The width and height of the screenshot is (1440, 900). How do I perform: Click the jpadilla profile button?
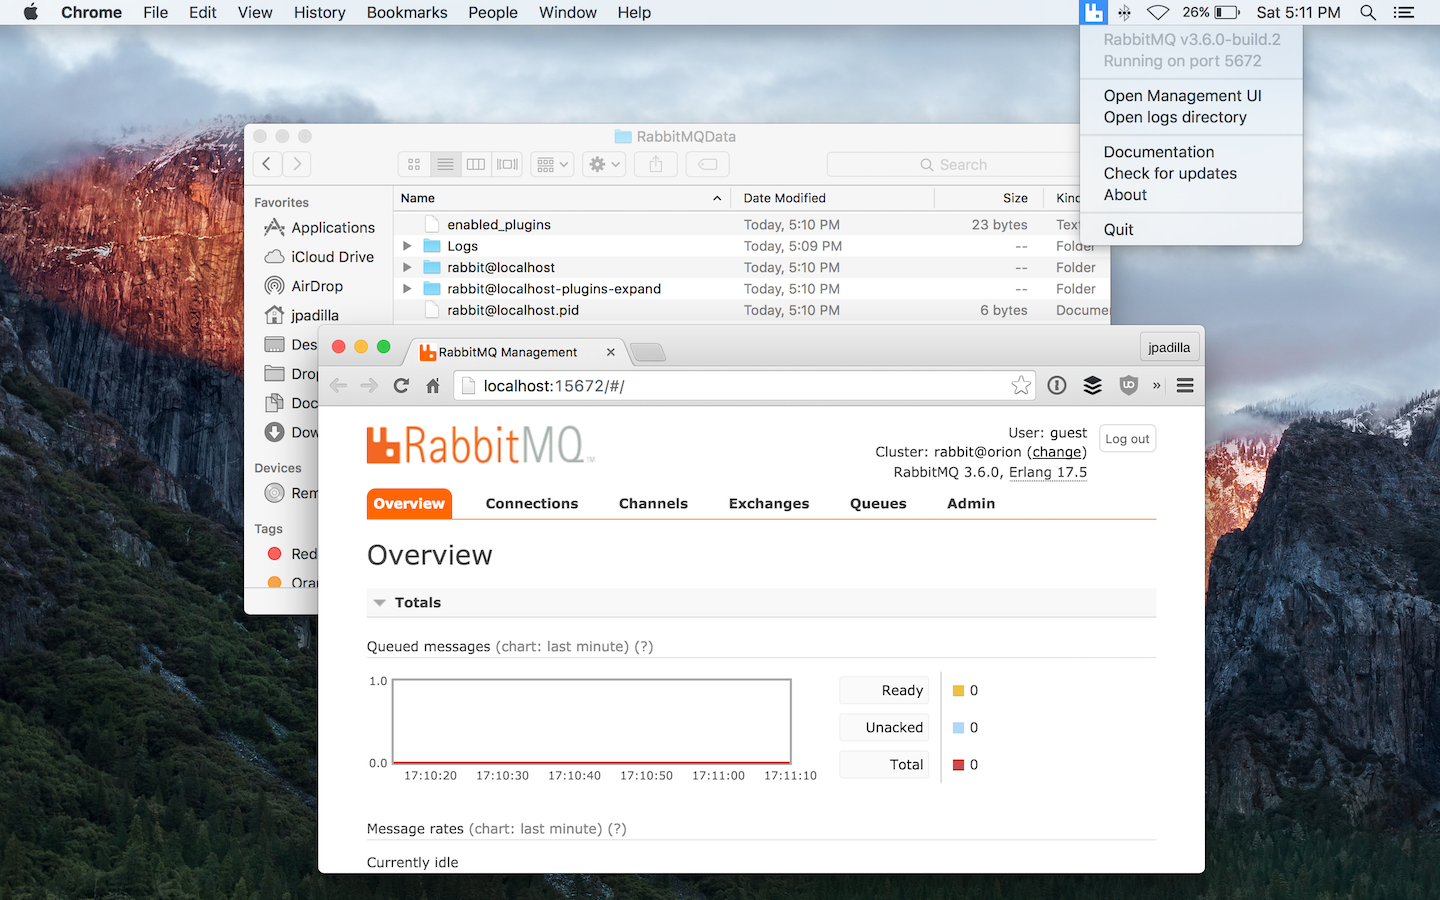(1169, 348)
